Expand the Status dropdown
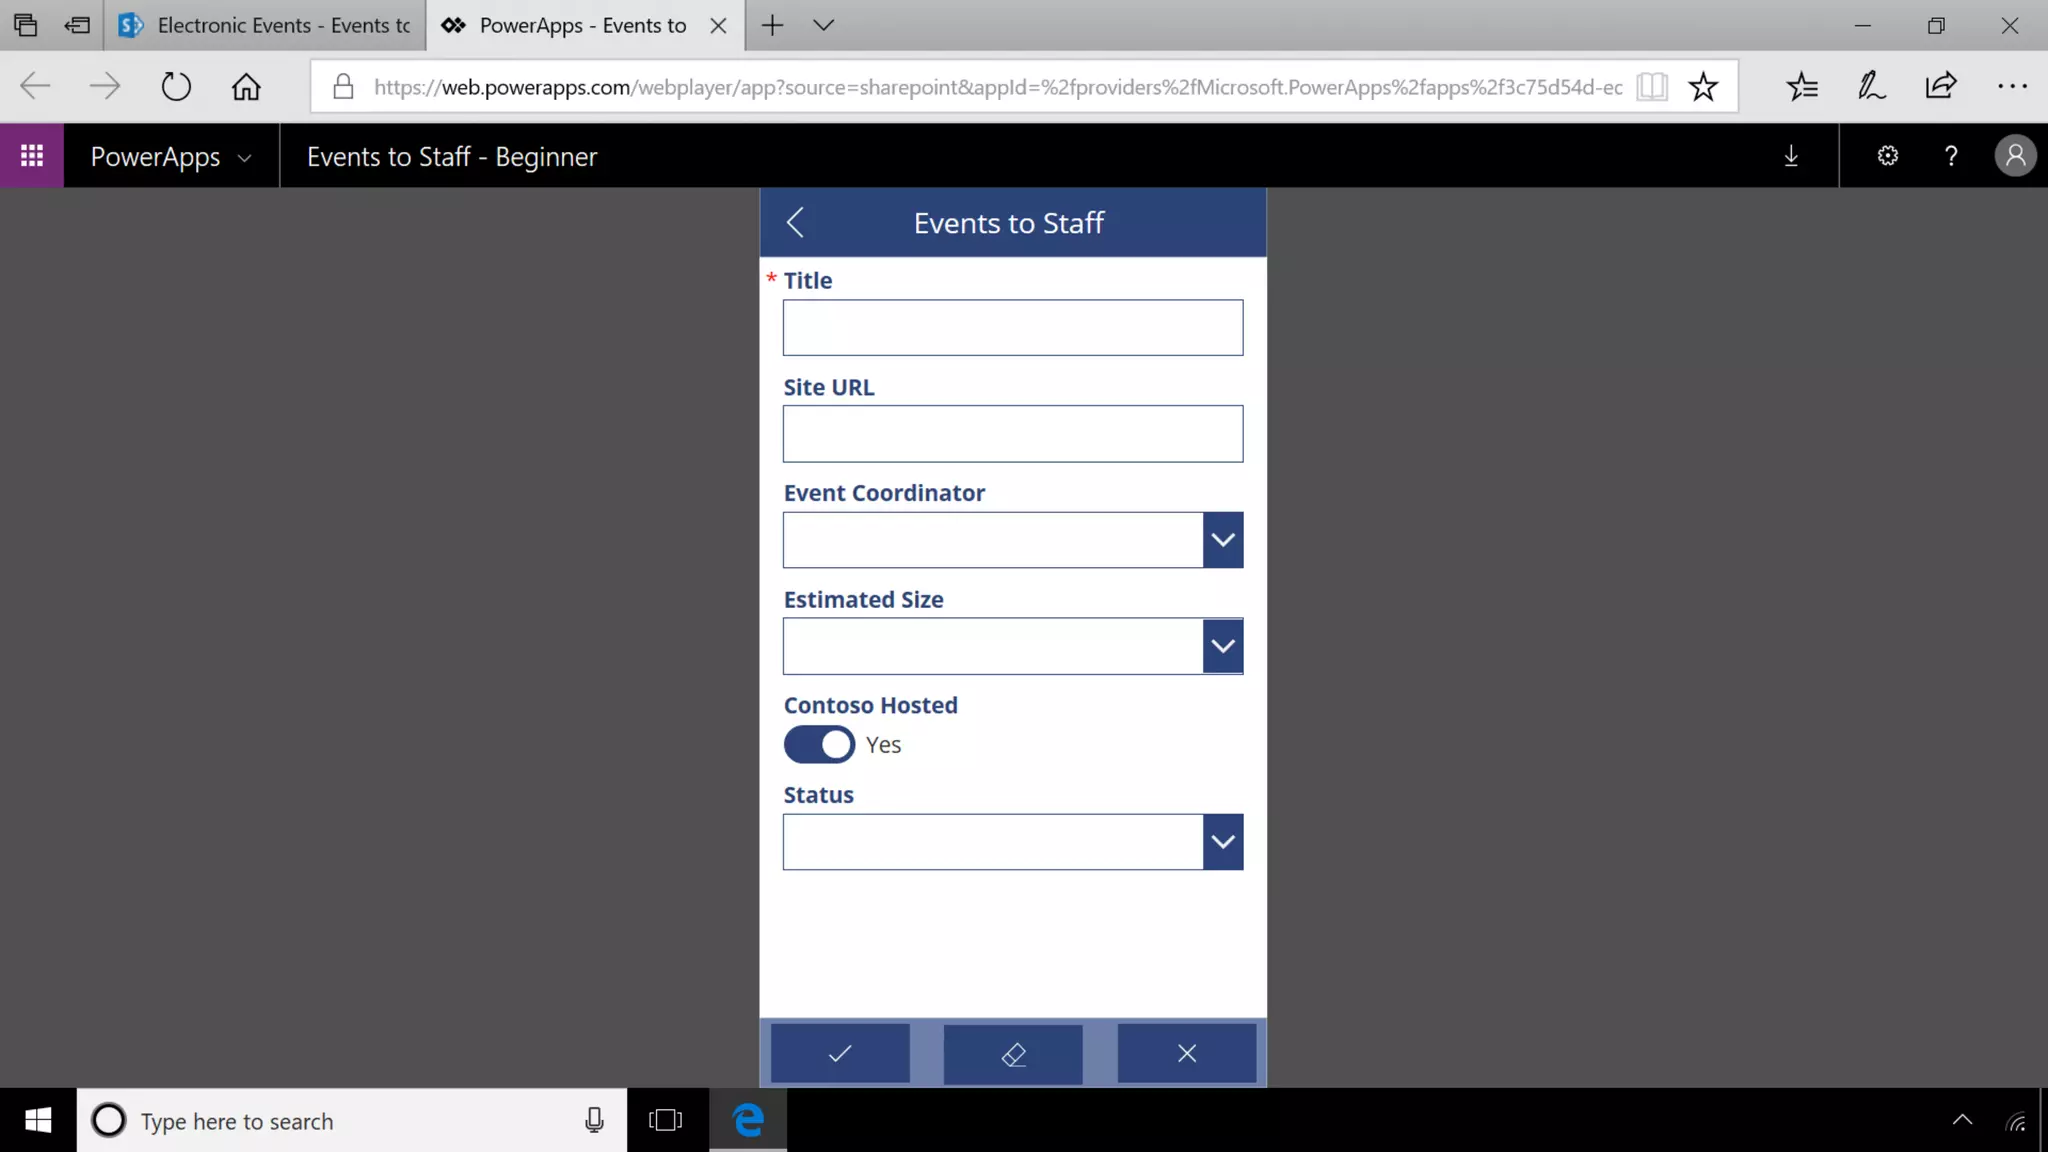Screen dimensions: 2048x1152 coord(1222,842)
